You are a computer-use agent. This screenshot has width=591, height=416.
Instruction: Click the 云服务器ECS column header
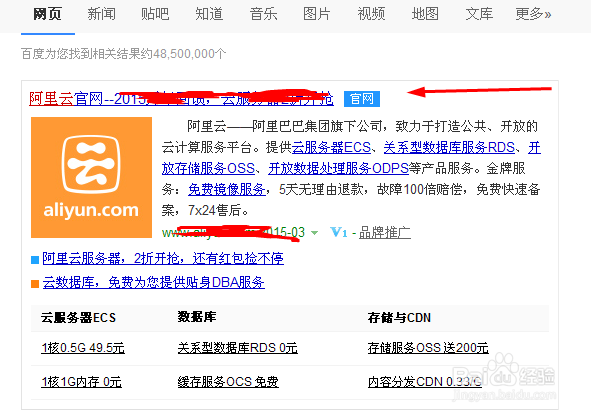78,318
